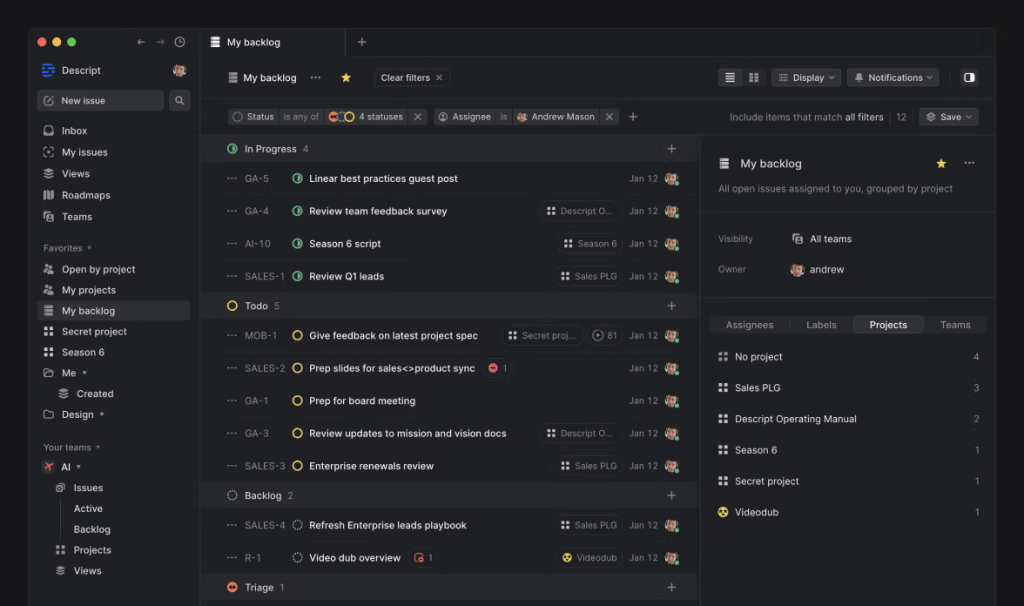Screen dimensions: 1024x606
Task: Open issue Enterprise renewals review
Action: pos(372,466)
